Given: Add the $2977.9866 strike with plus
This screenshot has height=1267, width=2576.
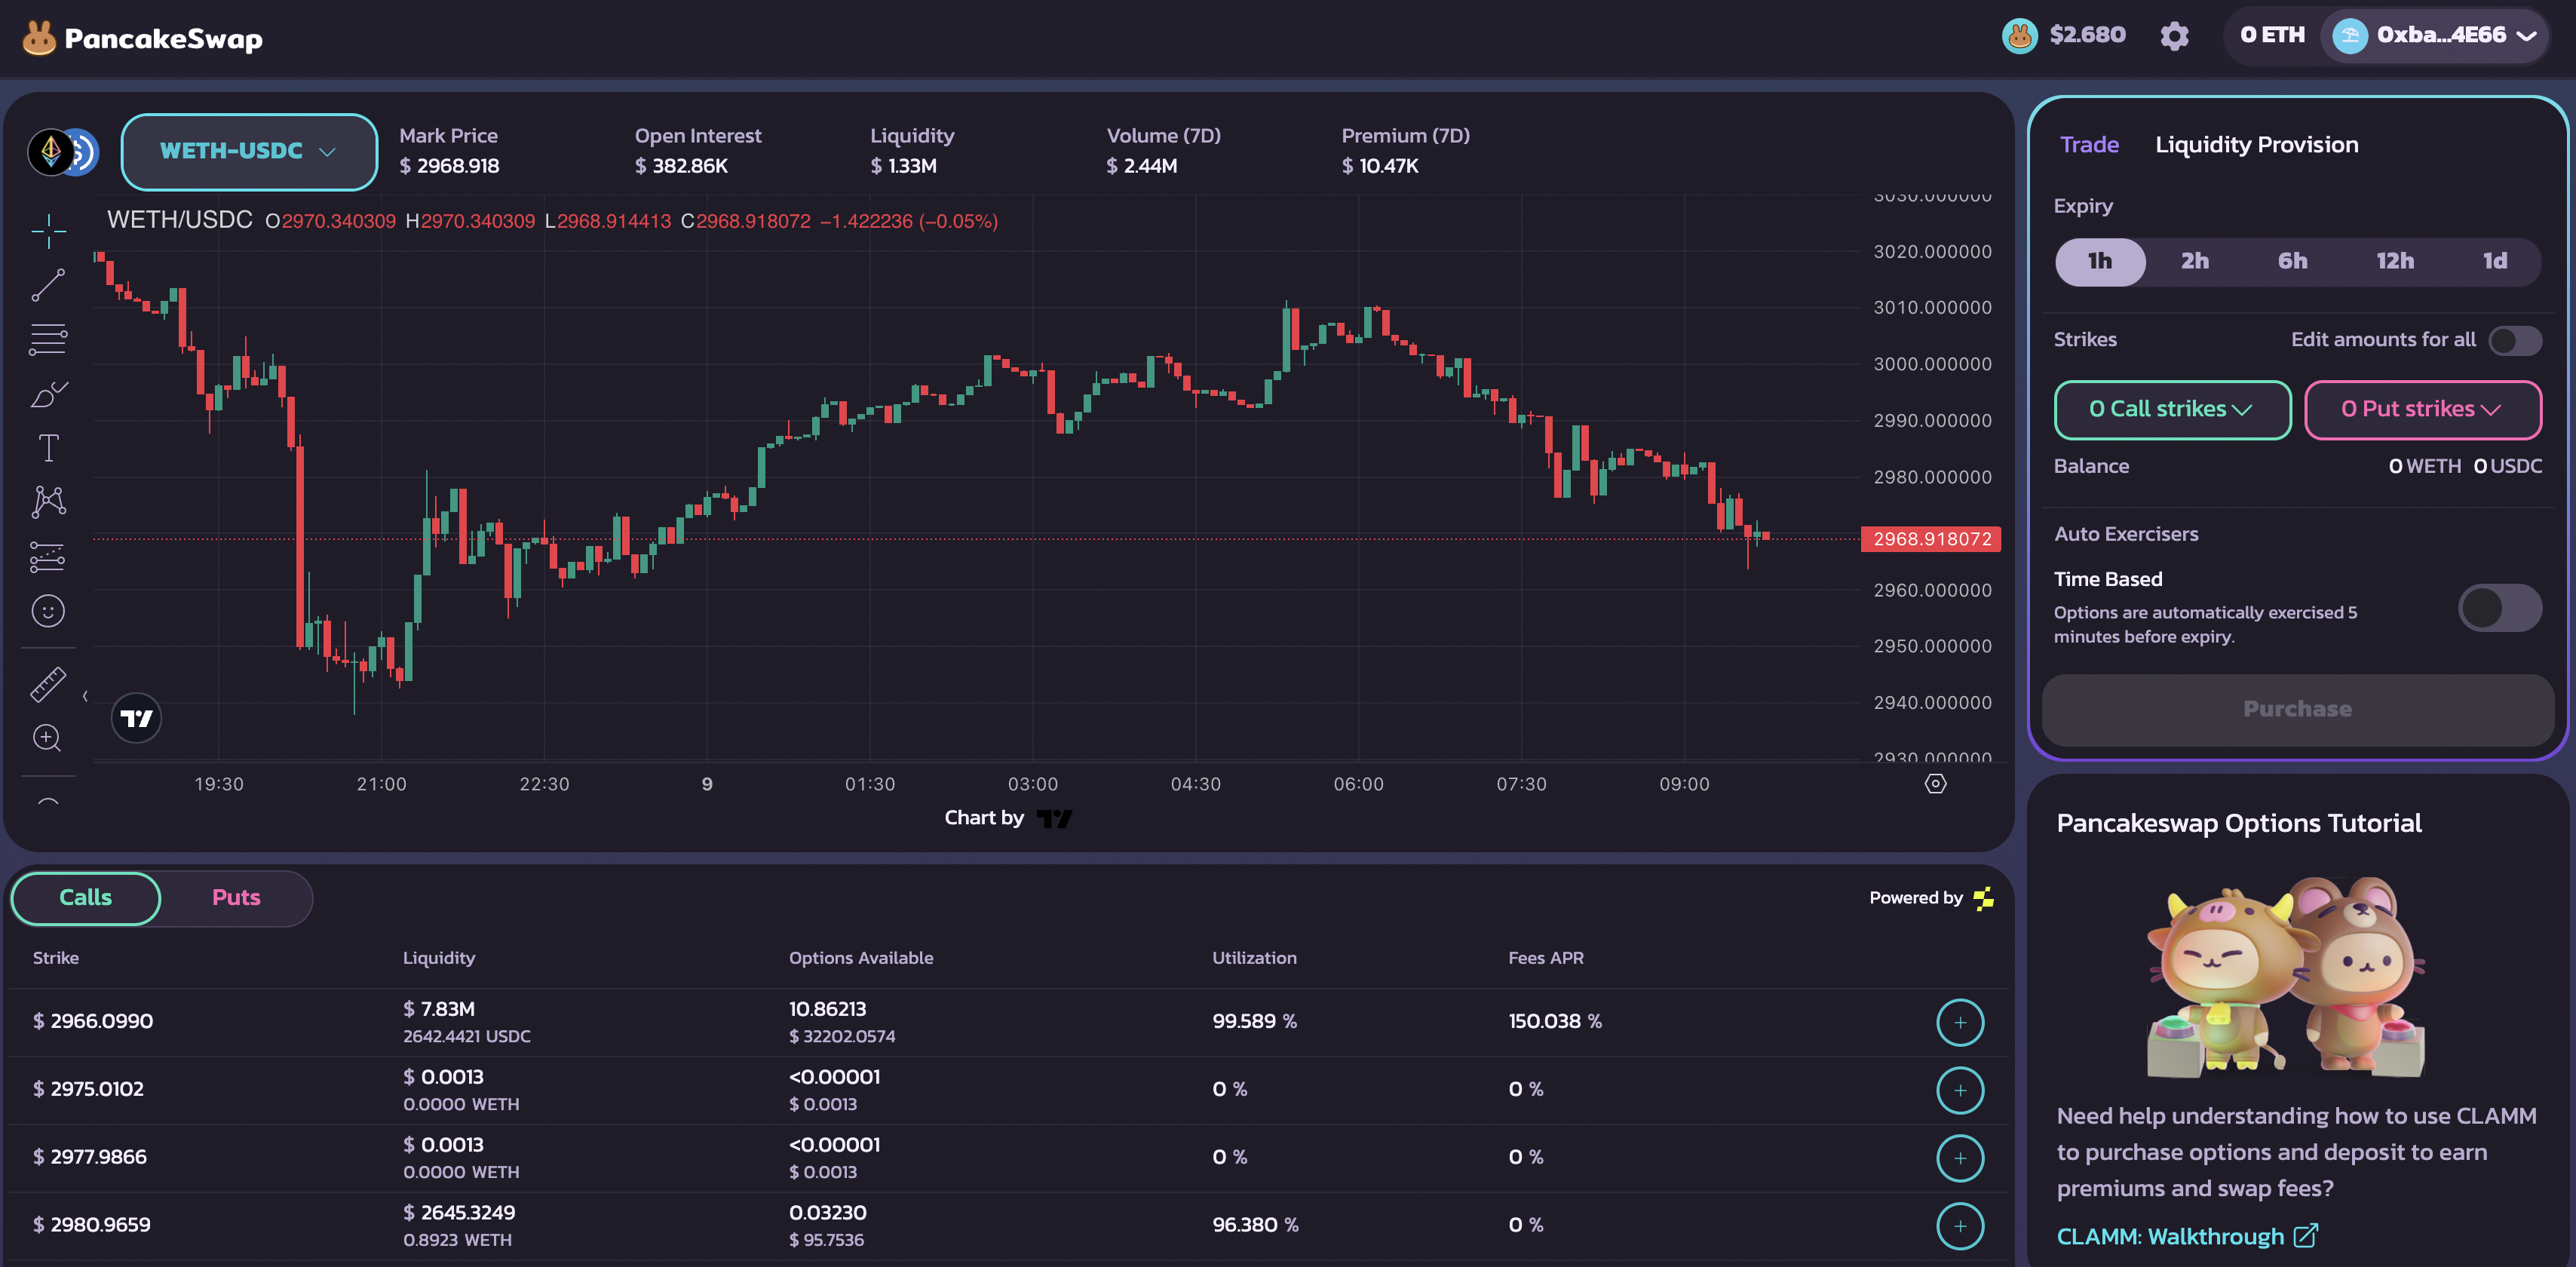Looking at the screenshot, I should (x=1959, y=1158).
